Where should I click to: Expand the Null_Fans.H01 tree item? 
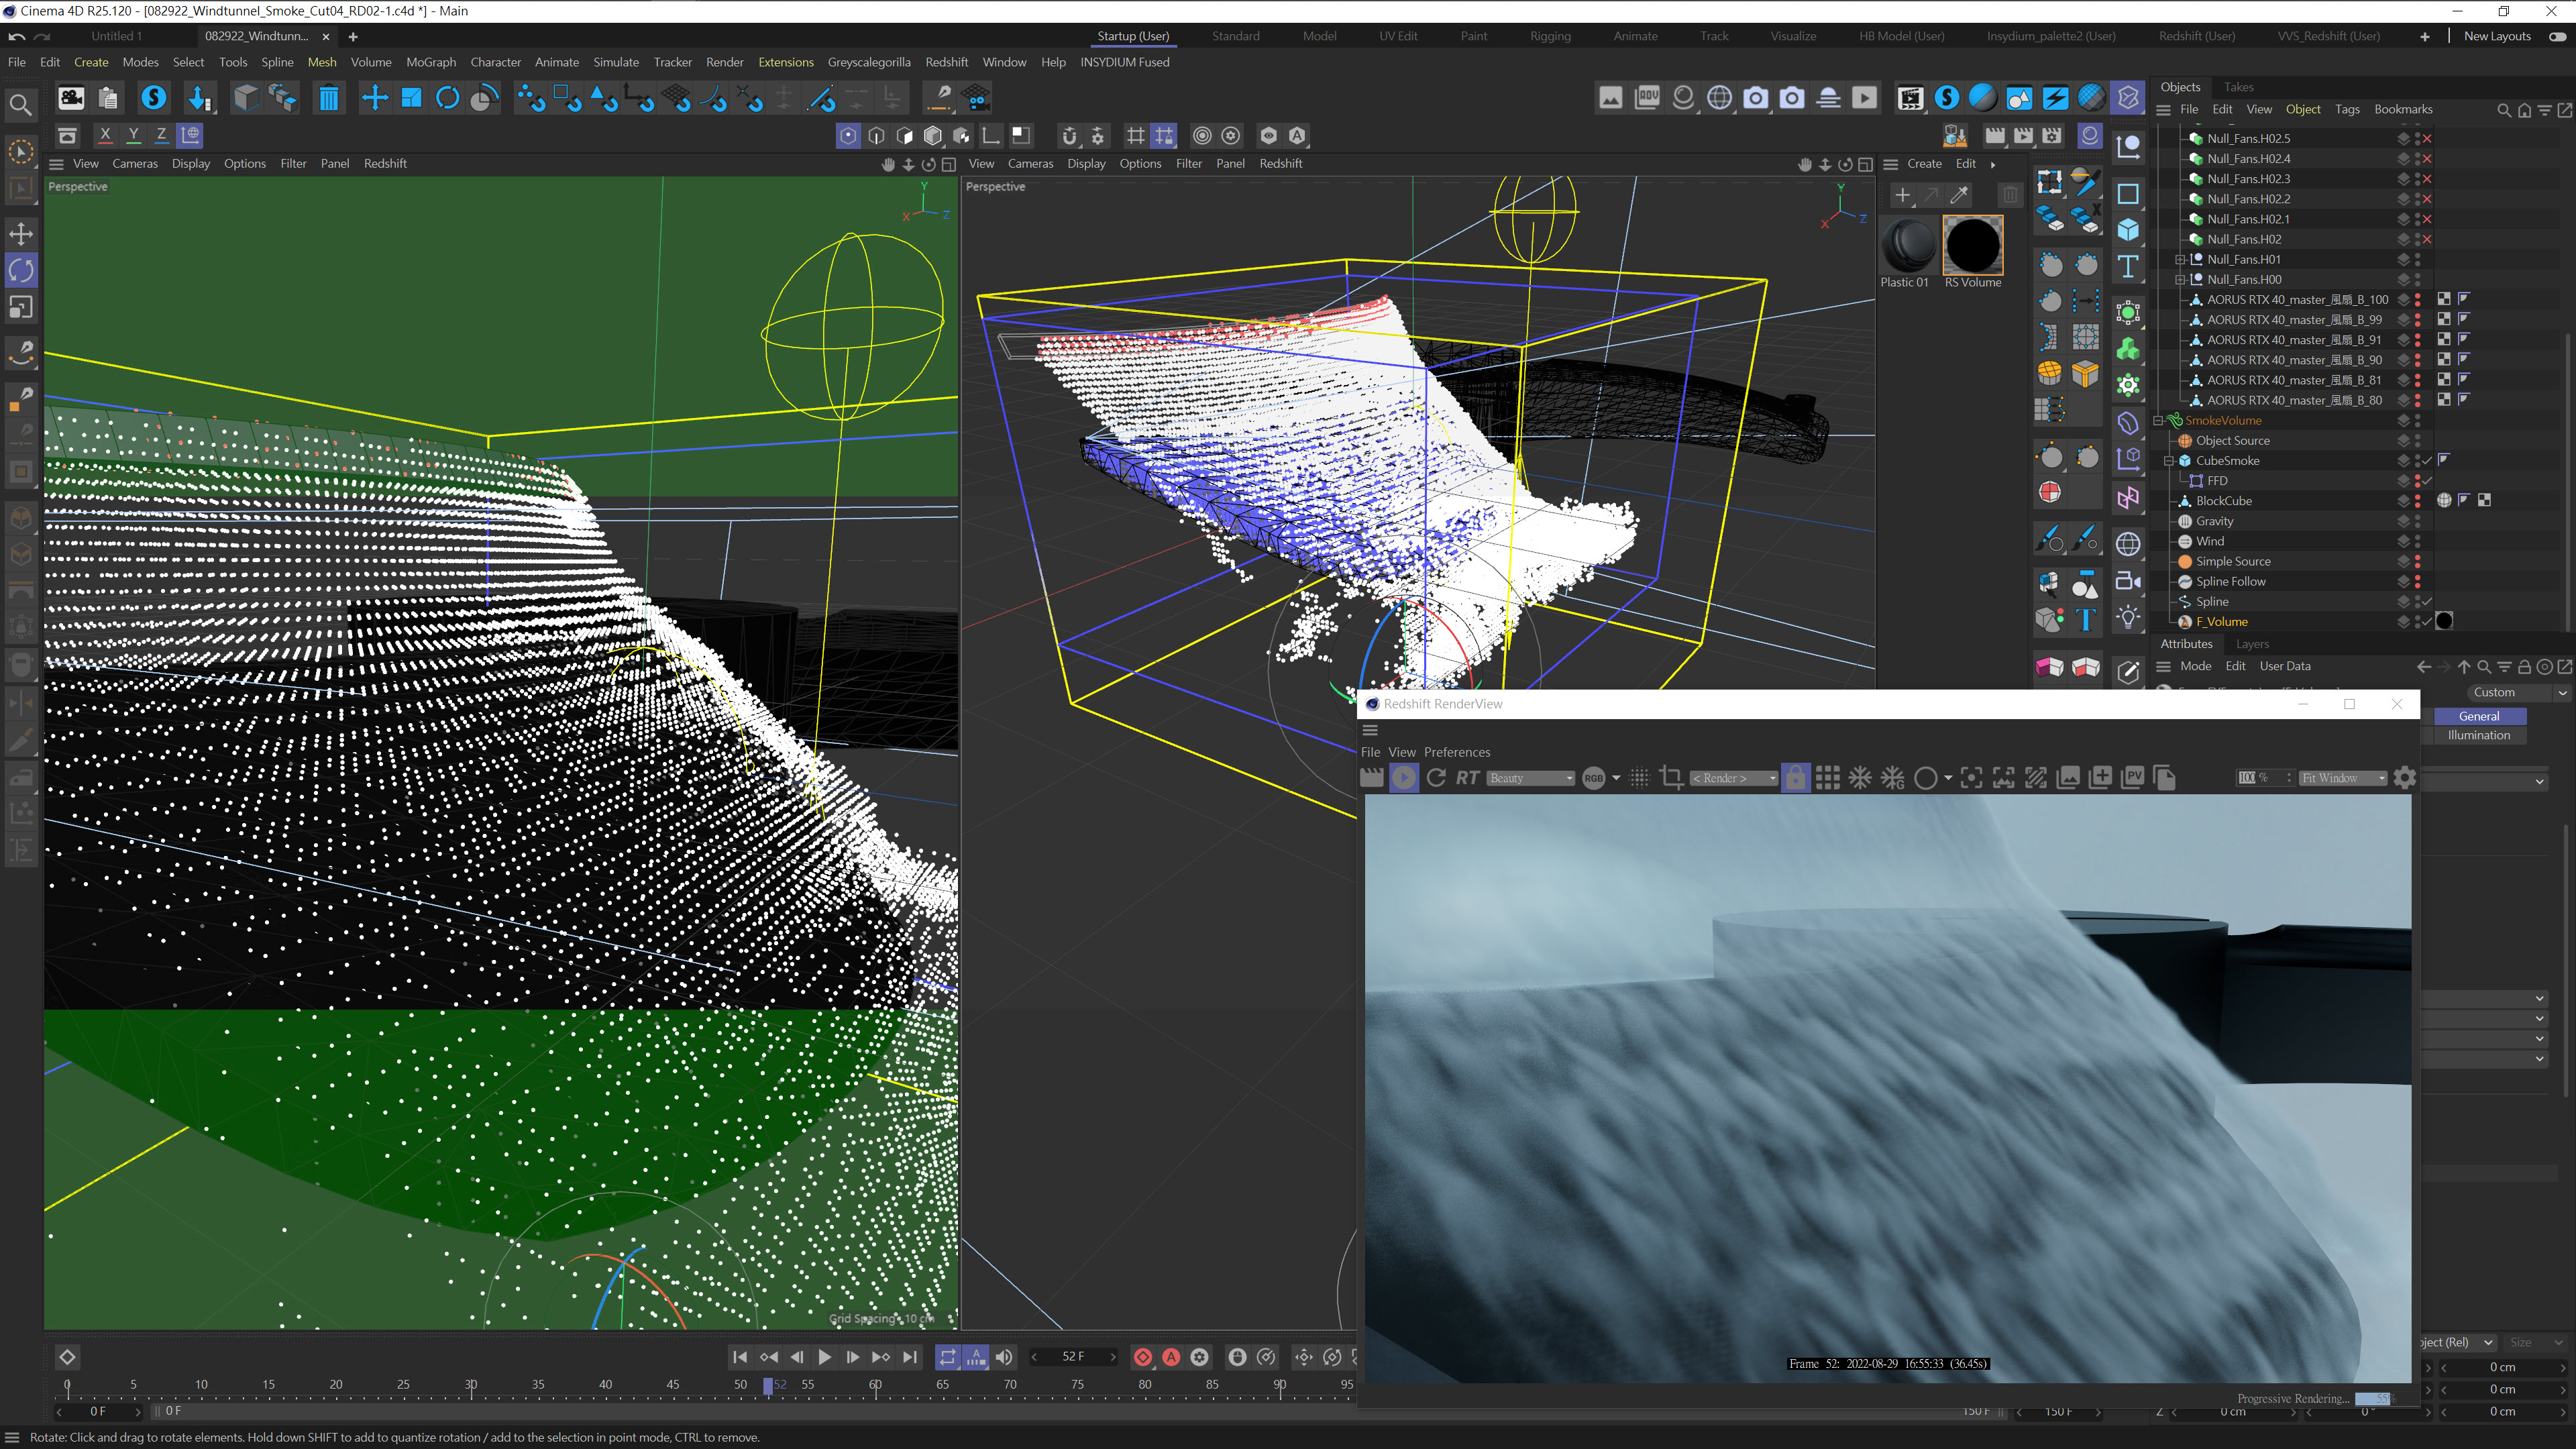2179,259
